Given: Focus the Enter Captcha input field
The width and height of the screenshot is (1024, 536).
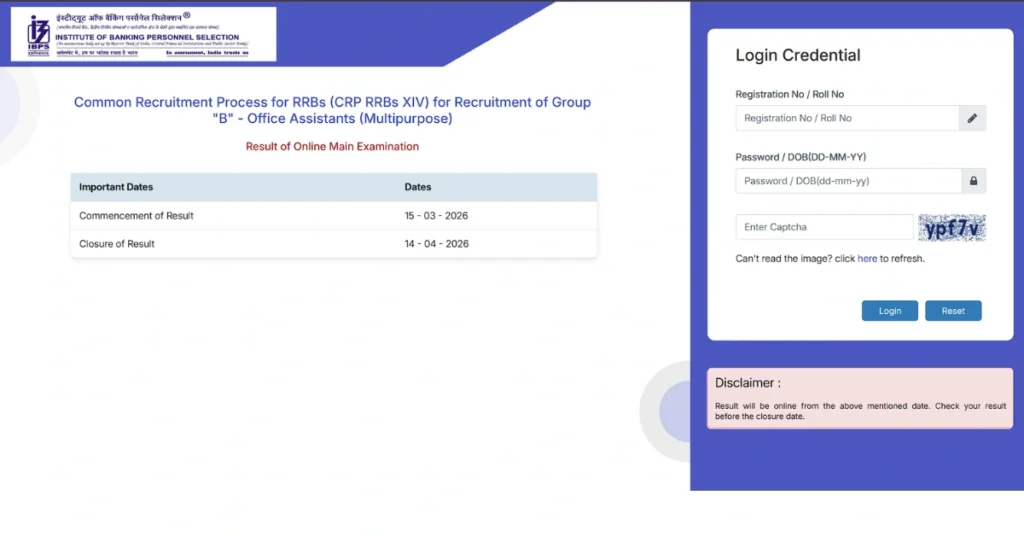Looking at the screenshot, I should 824,227.
